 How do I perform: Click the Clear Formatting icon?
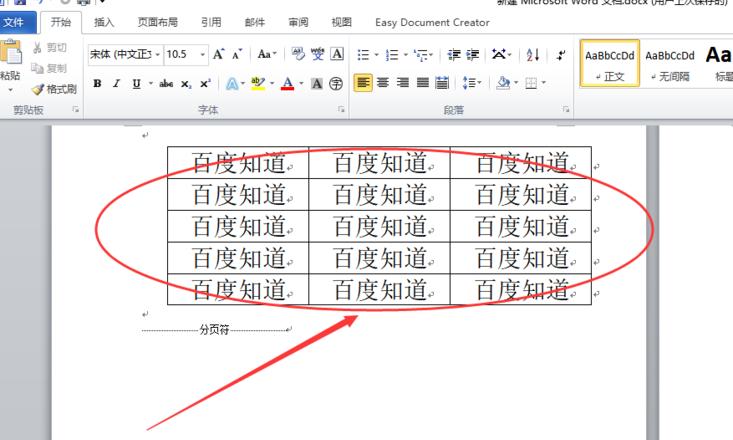tap(298, 54)
